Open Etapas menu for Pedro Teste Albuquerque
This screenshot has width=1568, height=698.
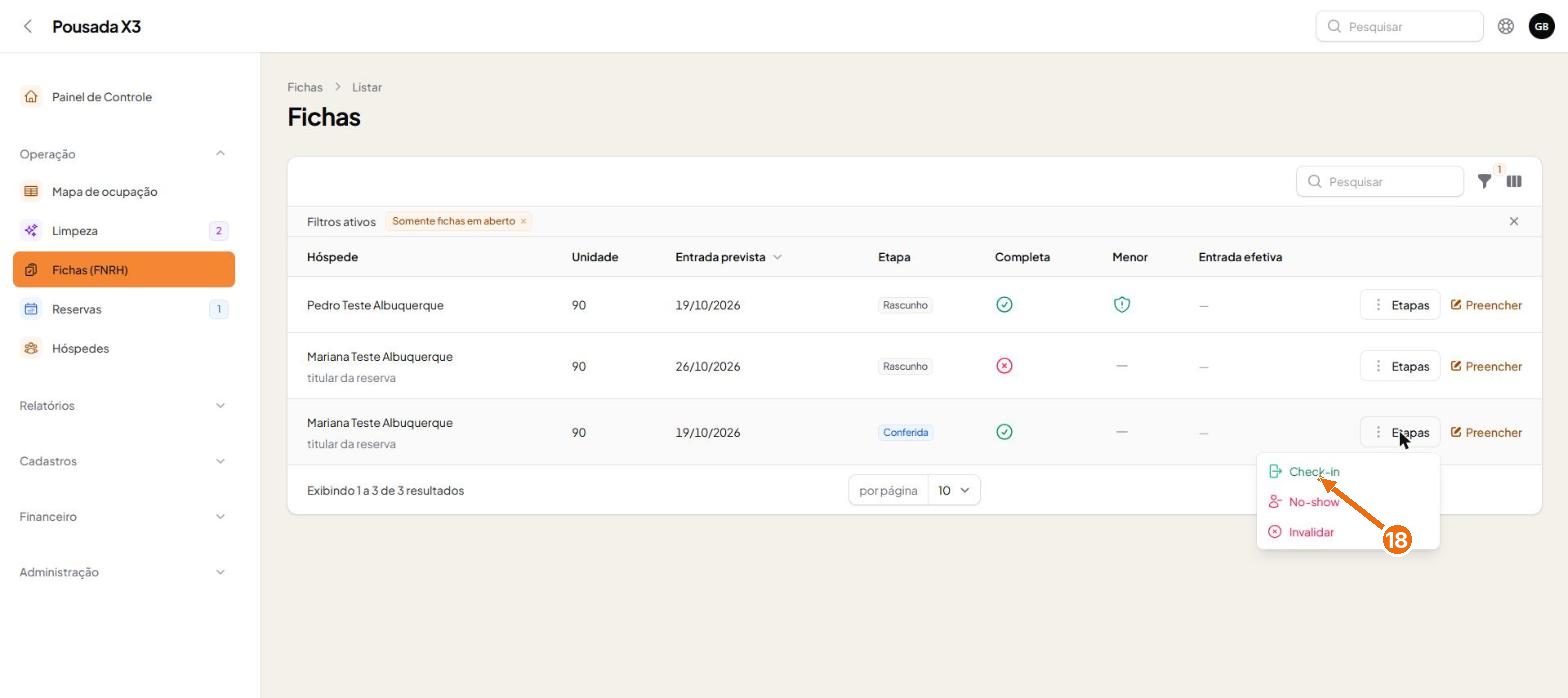(1400, 305)
